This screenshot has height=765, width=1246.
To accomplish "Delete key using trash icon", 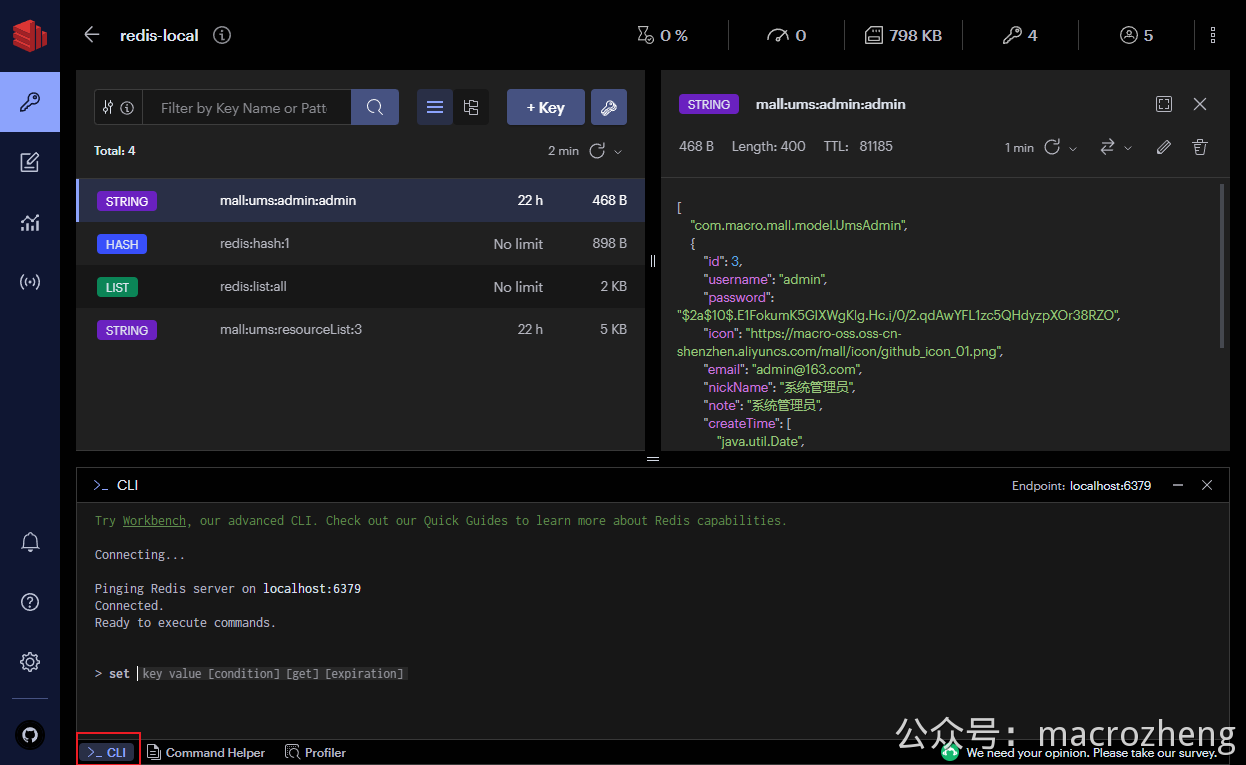I will [x=1200, y=147].
